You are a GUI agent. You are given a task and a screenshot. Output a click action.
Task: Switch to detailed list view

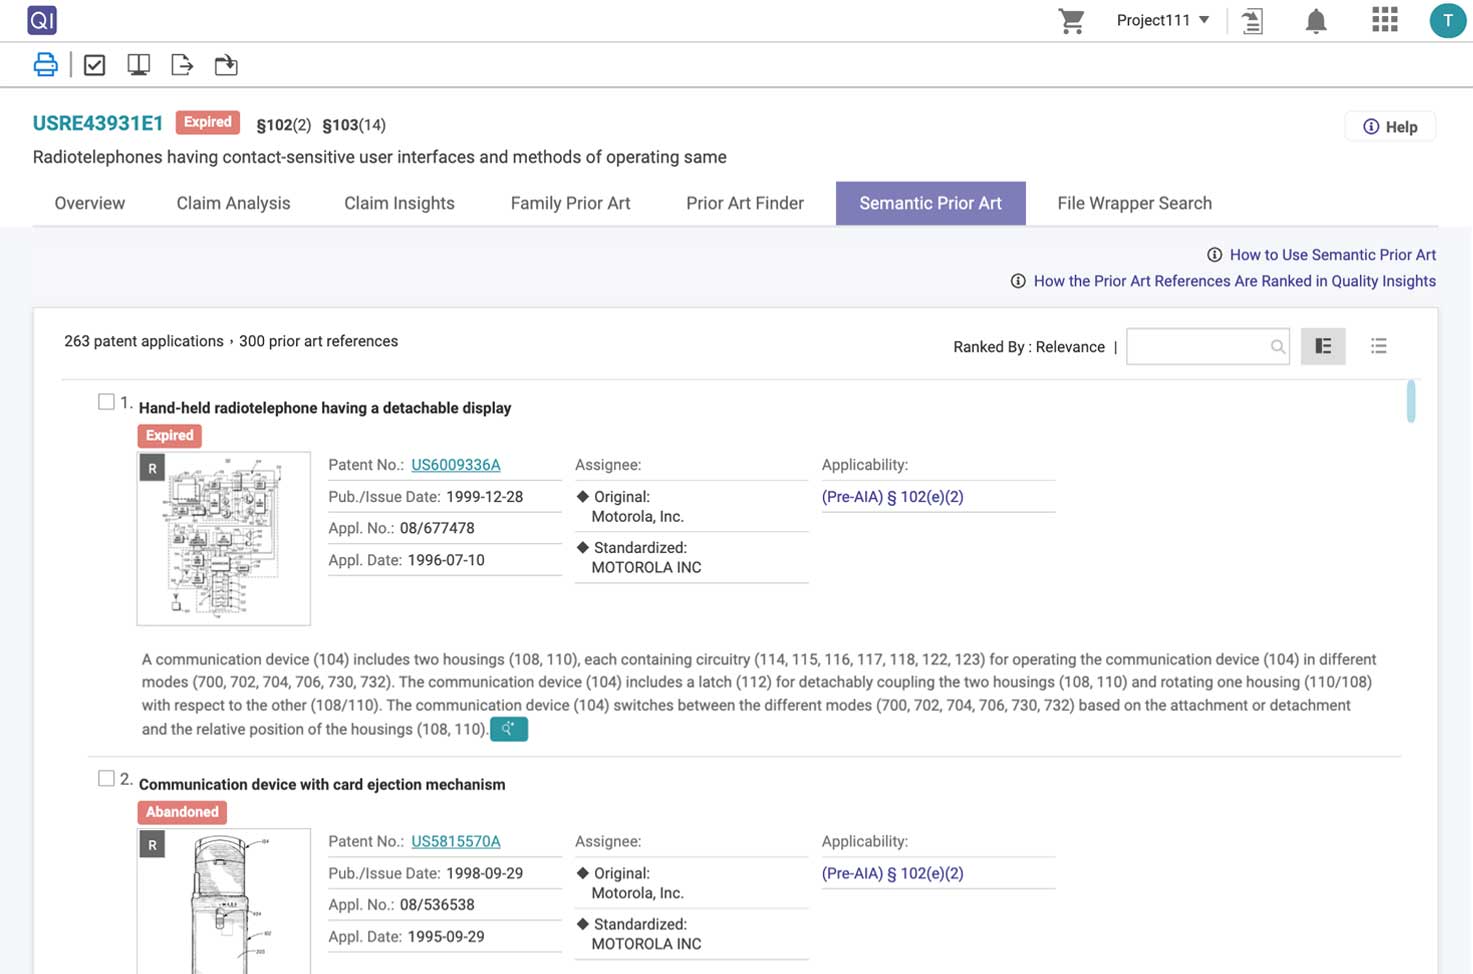1322,346
